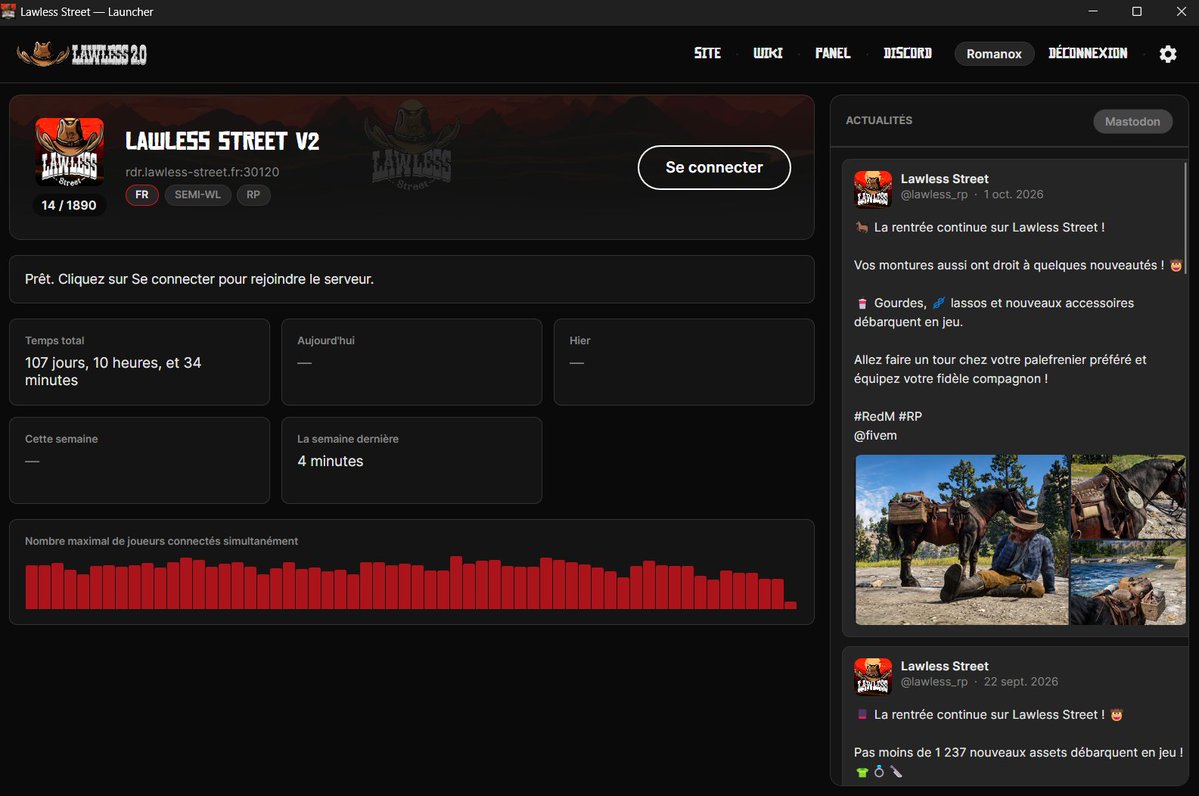This screenshot has width=1199, height=796.
Task: Close the launcher window
Action: point(1181,11)
